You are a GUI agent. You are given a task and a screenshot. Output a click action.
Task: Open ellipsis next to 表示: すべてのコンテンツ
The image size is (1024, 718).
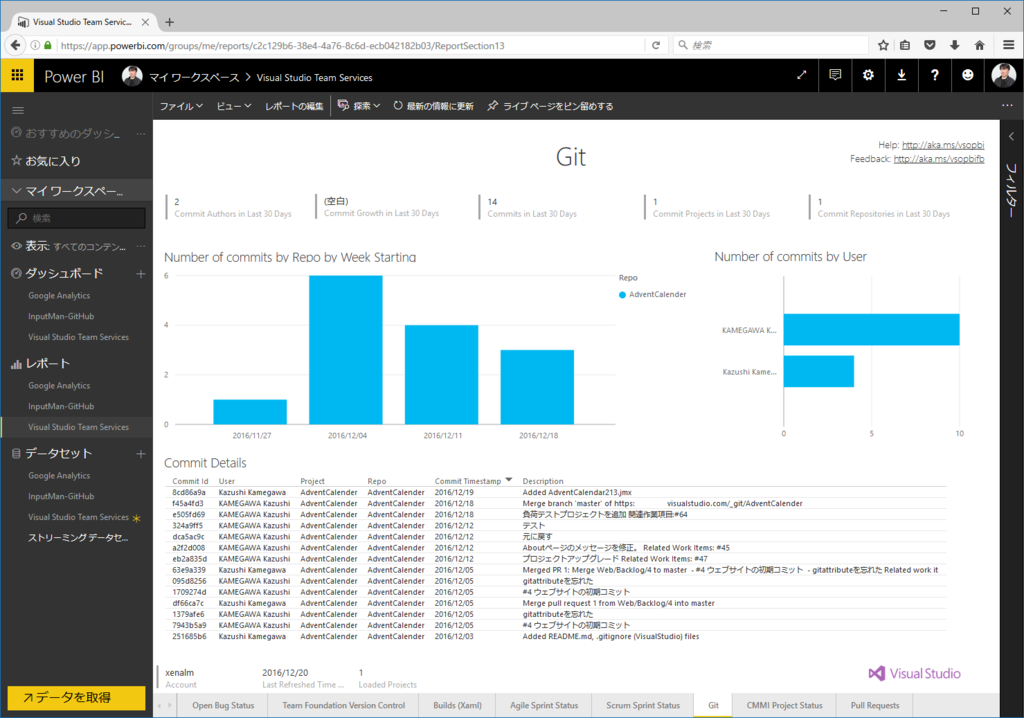[x=140, y=246]
